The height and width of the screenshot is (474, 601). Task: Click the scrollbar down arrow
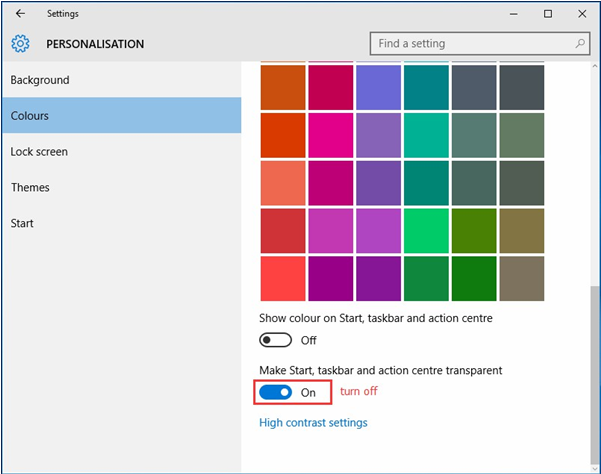pos(594,469)
